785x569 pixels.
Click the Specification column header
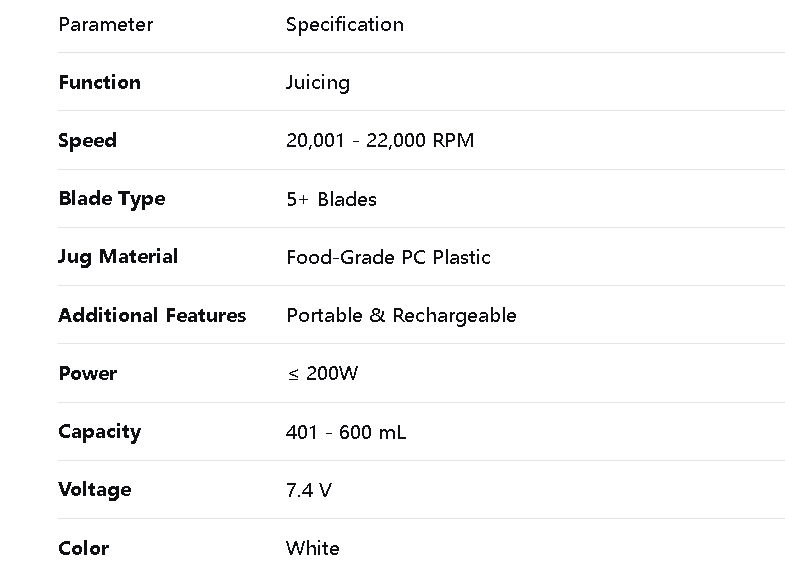coord(344,25)
